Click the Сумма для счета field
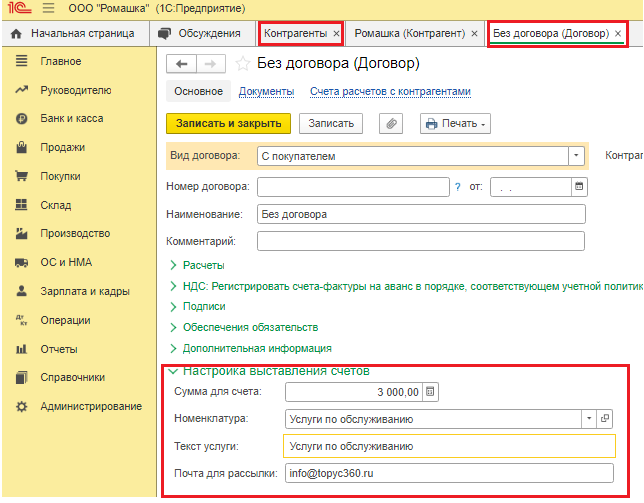Screen dimensions: 644x503 coord(354,391)
